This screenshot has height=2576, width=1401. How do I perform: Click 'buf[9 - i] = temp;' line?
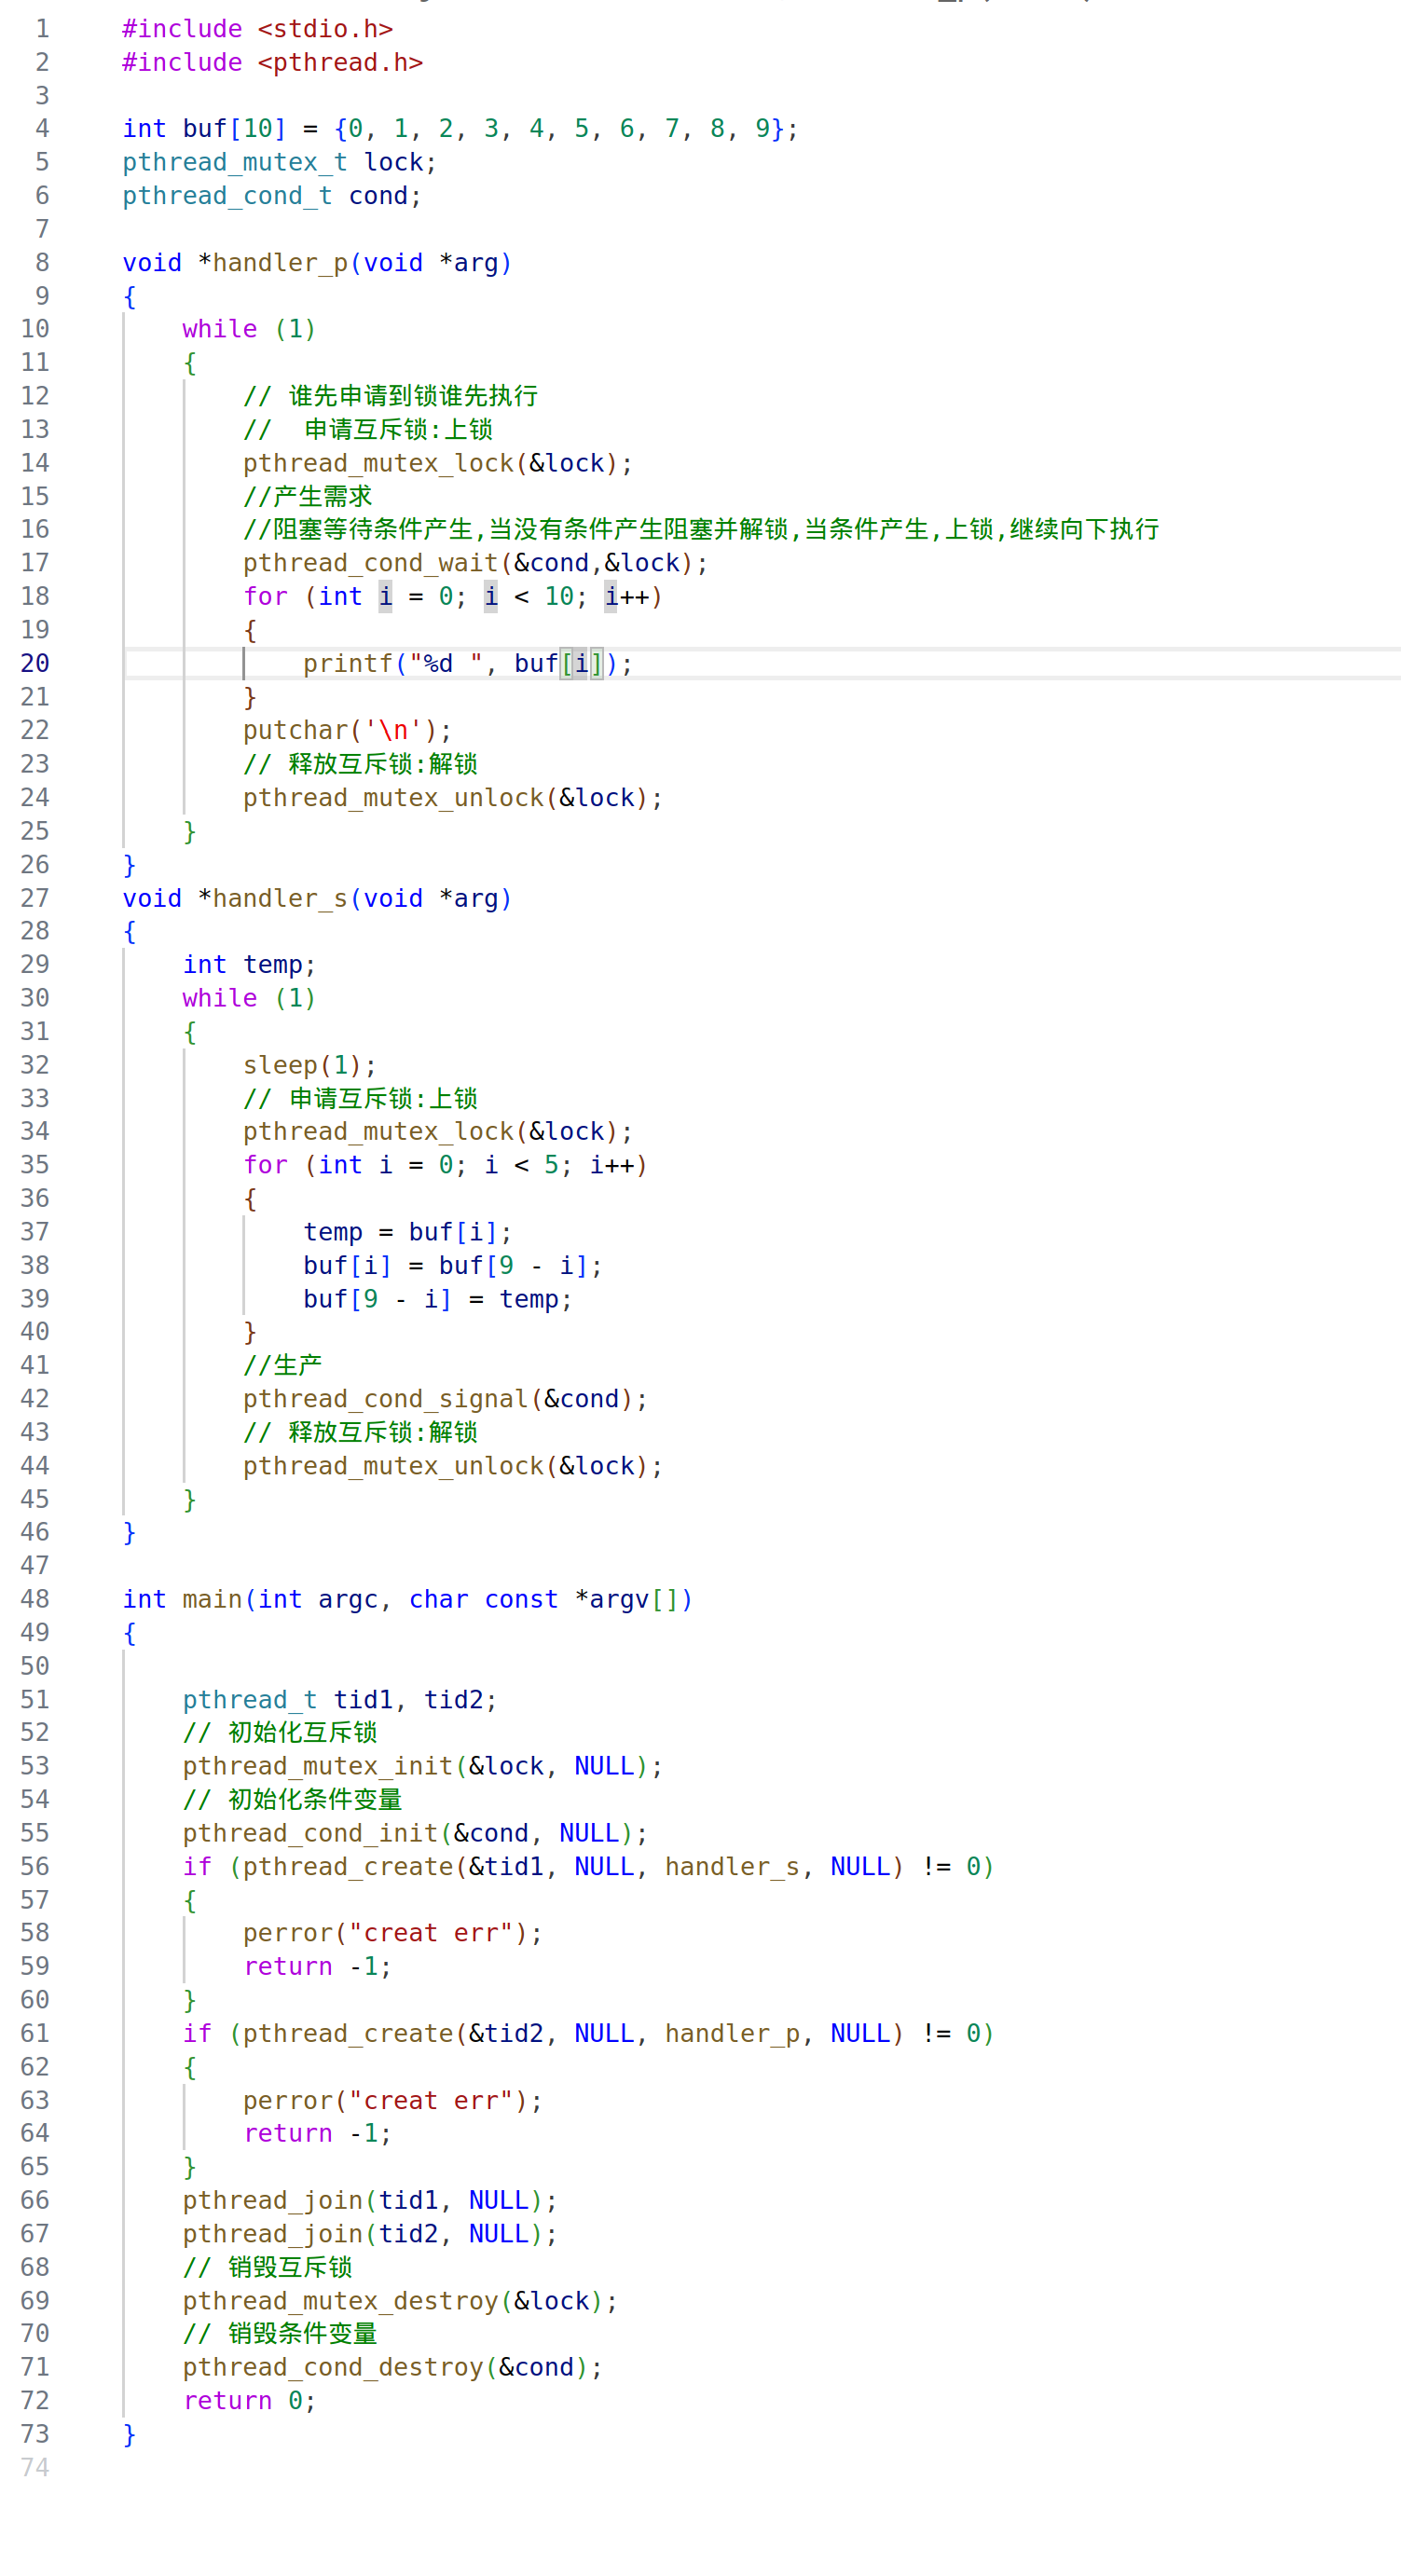(438, 1299)
